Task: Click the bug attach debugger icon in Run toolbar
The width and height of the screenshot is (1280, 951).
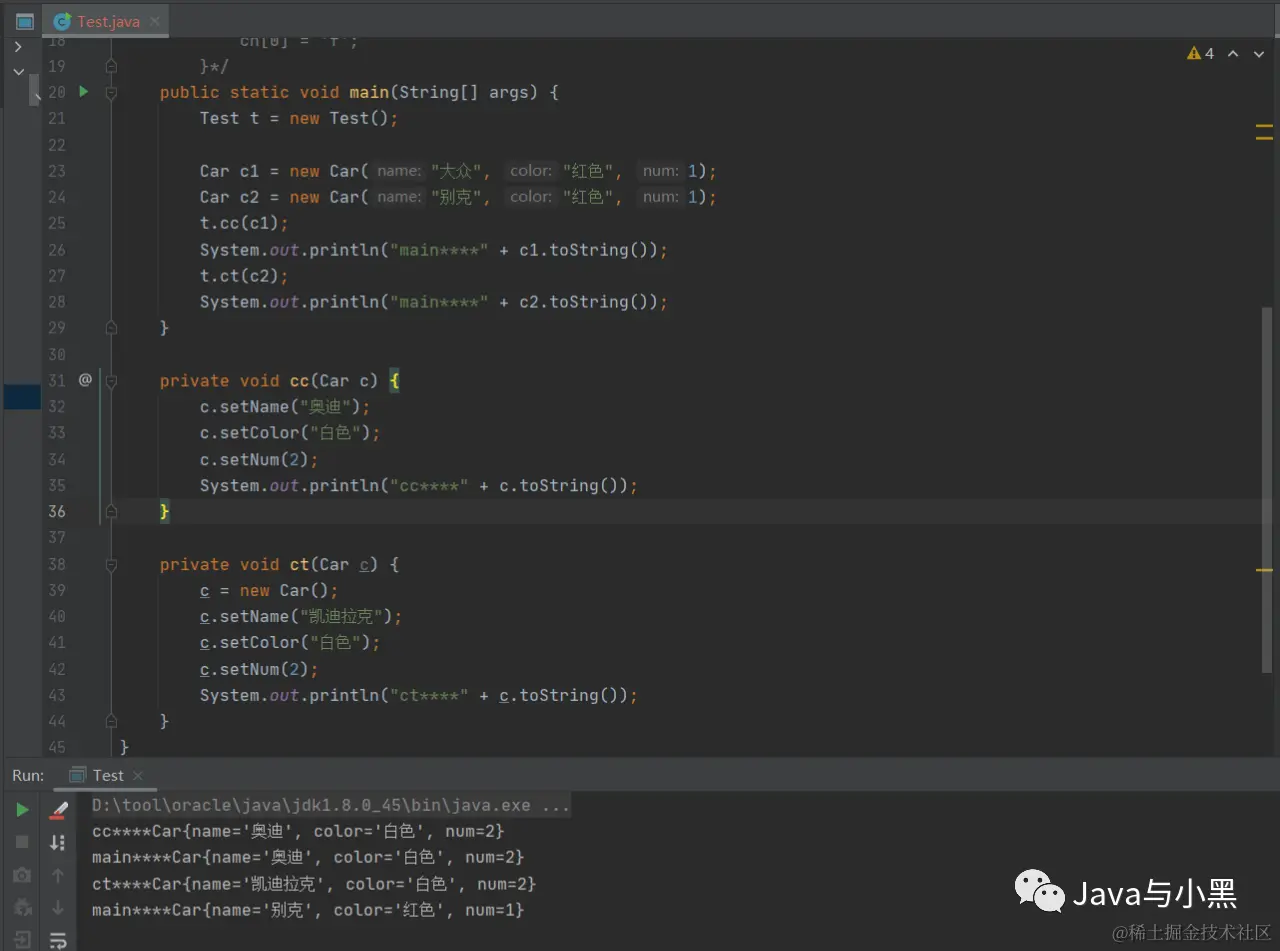Action: click(22, 908)
